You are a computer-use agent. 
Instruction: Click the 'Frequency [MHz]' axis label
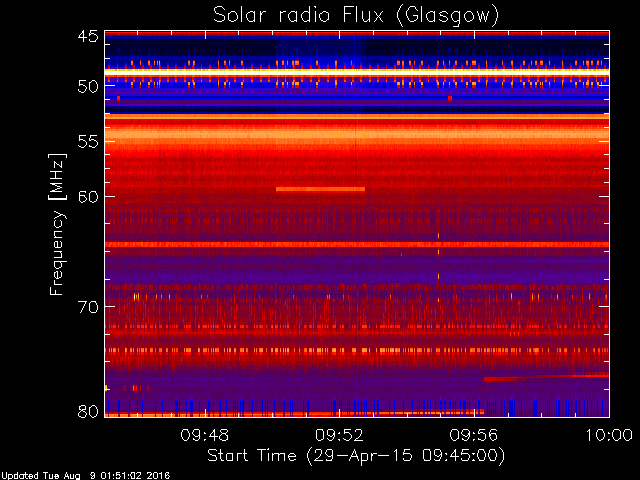tap(58, 224)
